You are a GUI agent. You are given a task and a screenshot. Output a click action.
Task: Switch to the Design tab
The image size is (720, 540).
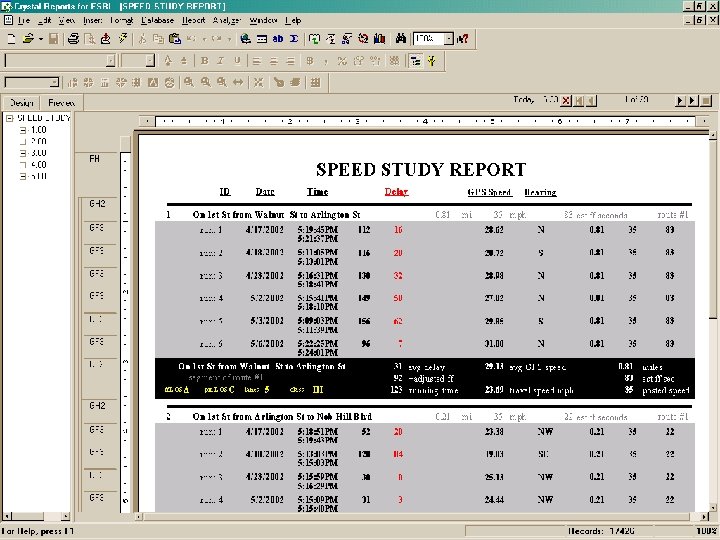tap(21, 103)
